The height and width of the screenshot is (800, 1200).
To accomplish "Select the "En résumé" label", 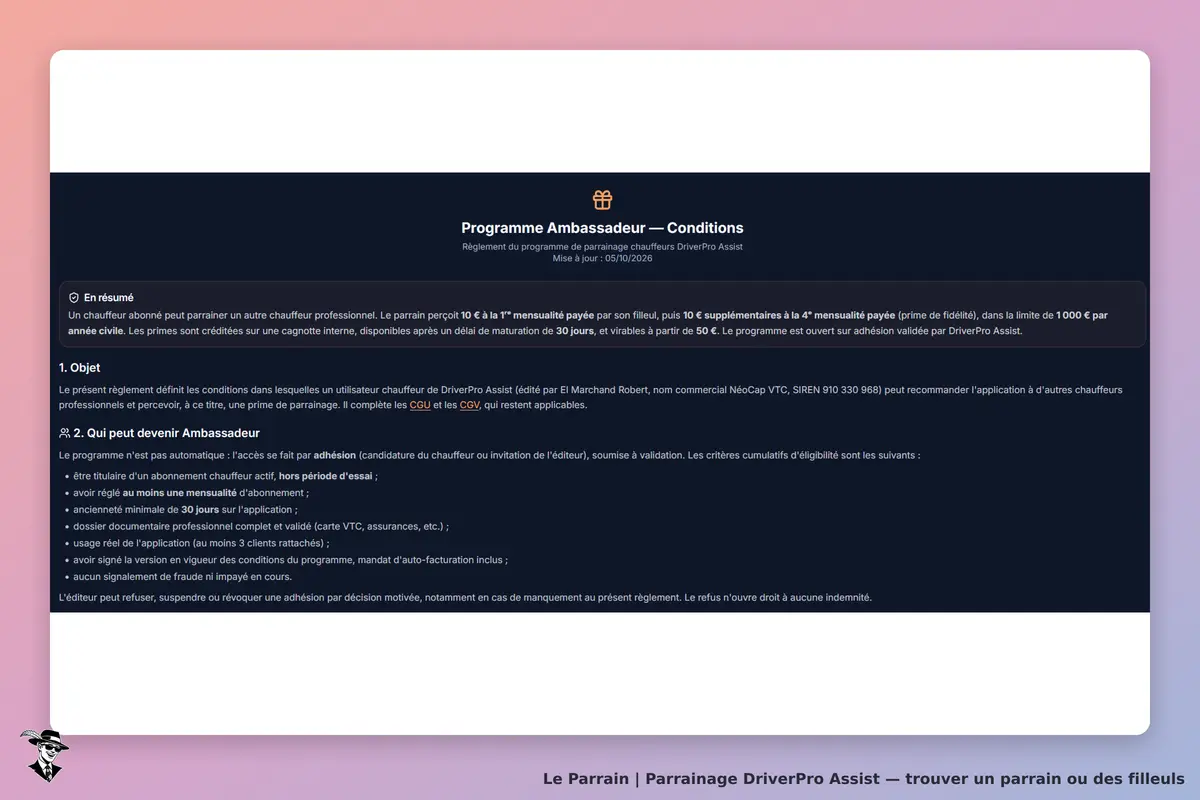I will pos(109,297).
